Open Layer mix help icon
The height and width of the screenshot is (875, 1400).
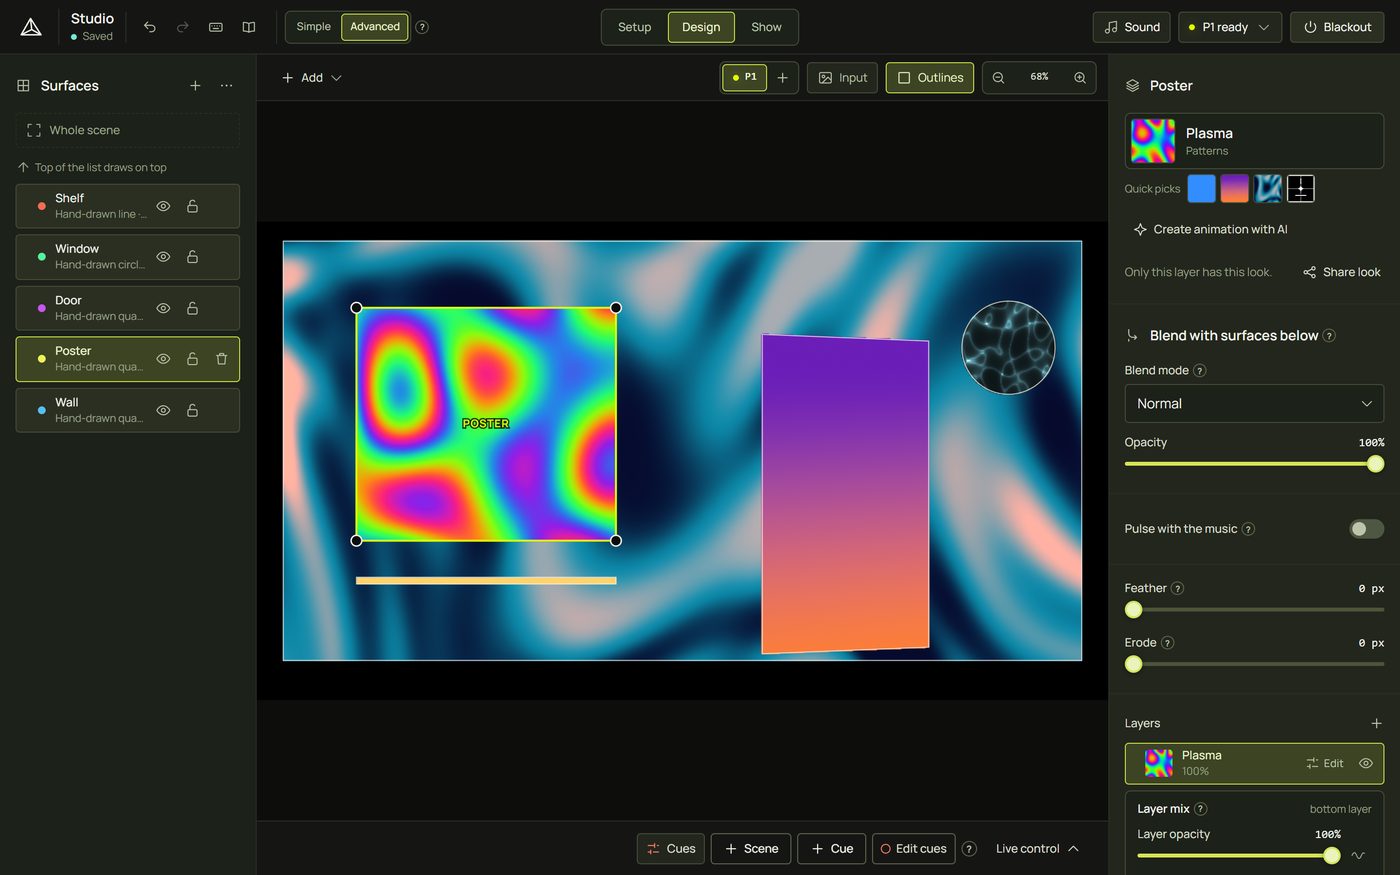[x=1201, y=809]
